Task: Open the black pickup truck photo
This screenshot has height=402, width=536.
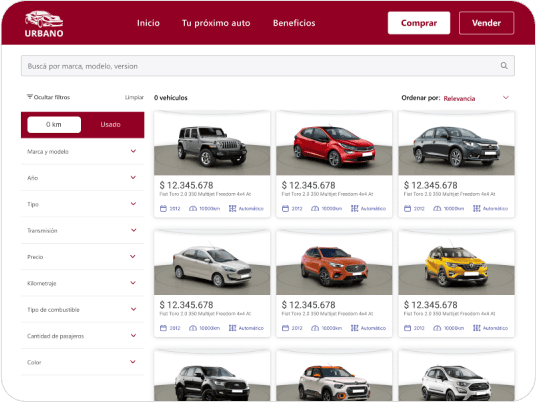Action: point(212,375)
